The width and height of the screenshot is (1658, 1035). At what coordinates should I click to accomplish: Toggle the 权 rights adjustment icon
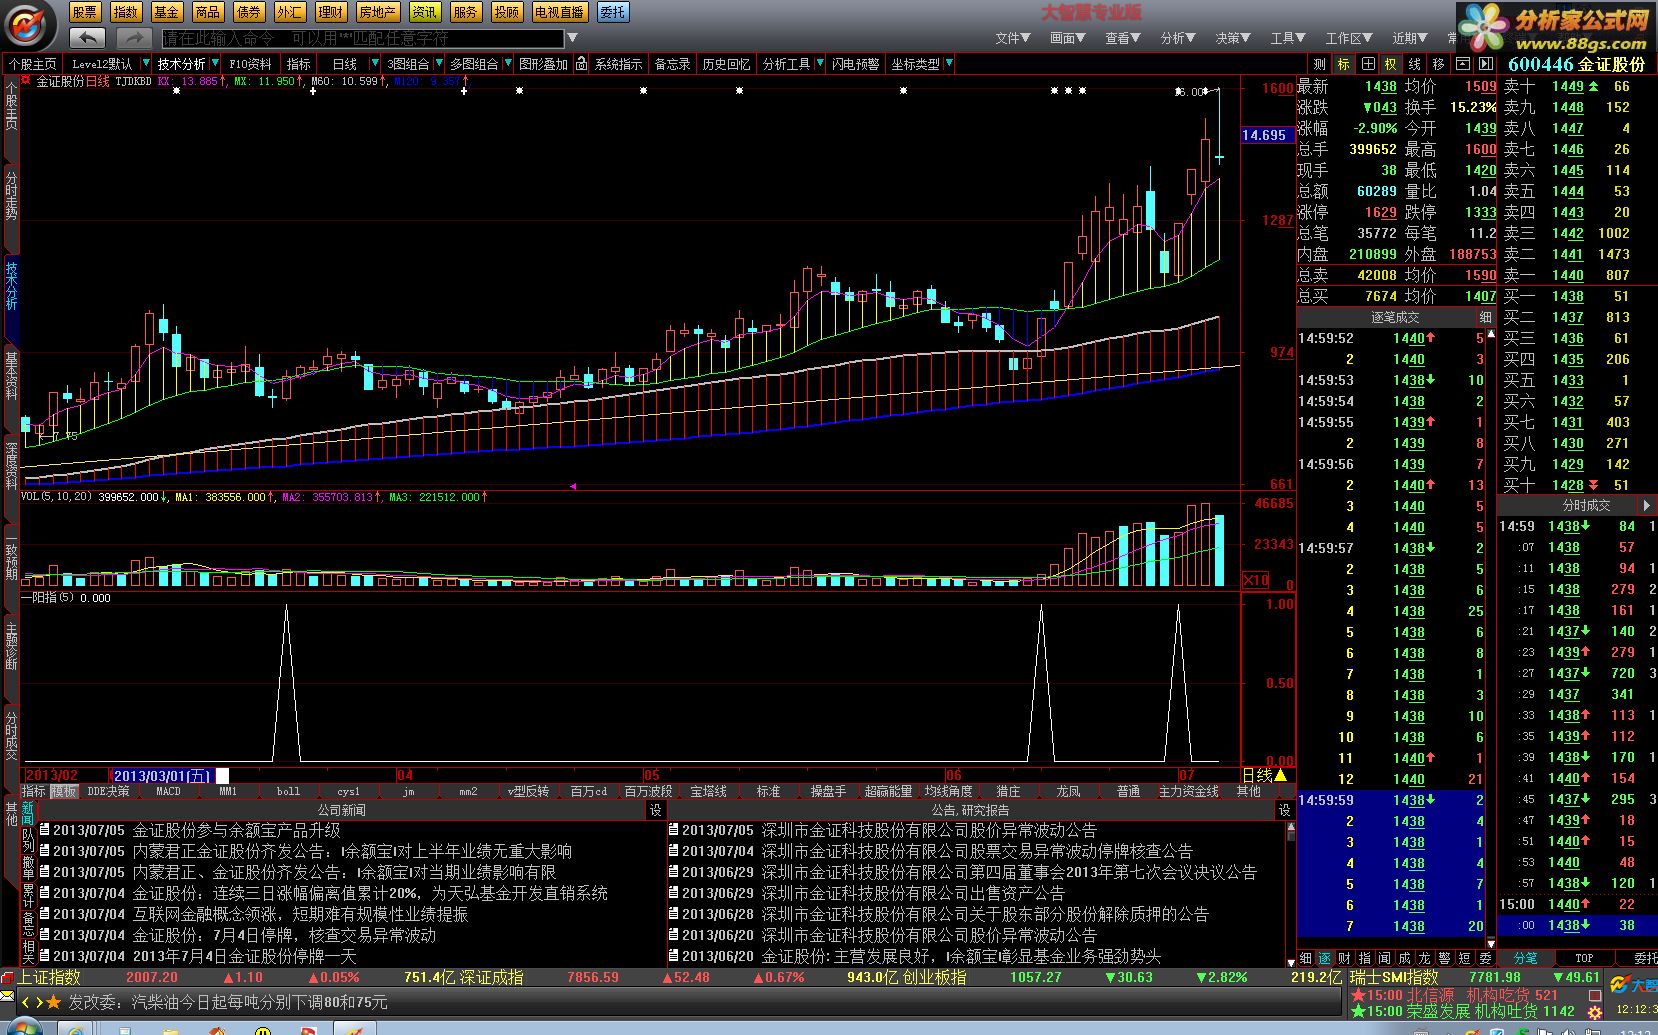[x=1391, y=64]
